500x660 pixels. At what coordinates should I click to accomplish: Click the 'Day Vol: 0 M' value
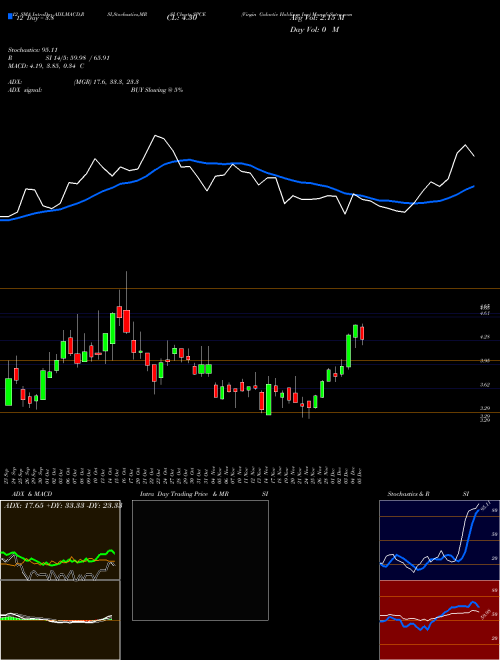(314, 30)
